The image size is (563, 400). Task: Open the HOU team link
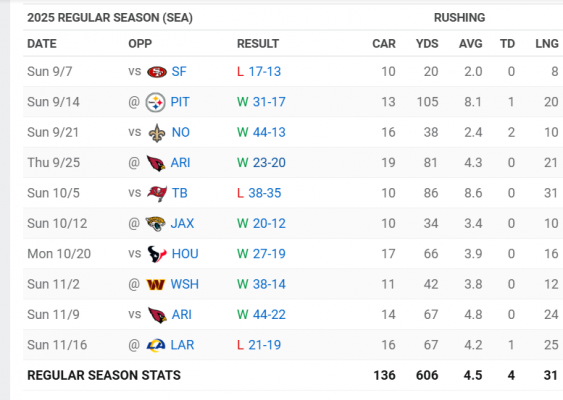185,254
